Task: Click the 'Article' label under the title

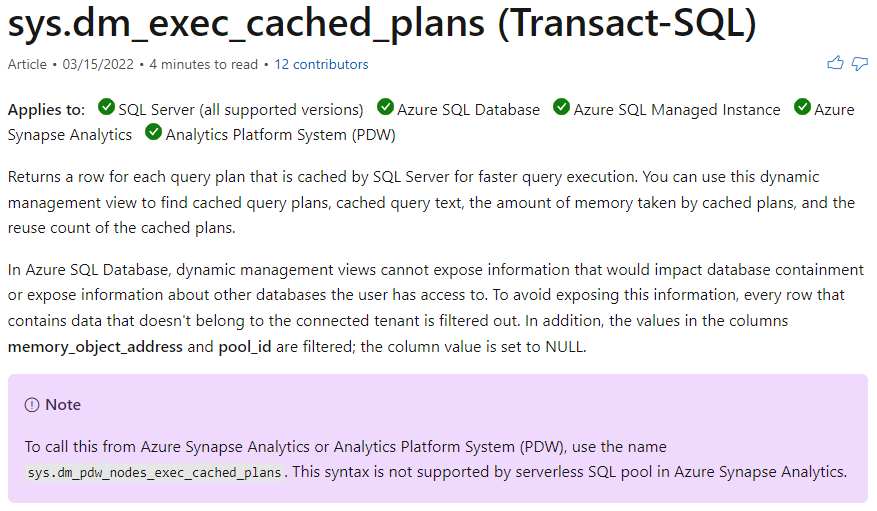Action: 27,64
